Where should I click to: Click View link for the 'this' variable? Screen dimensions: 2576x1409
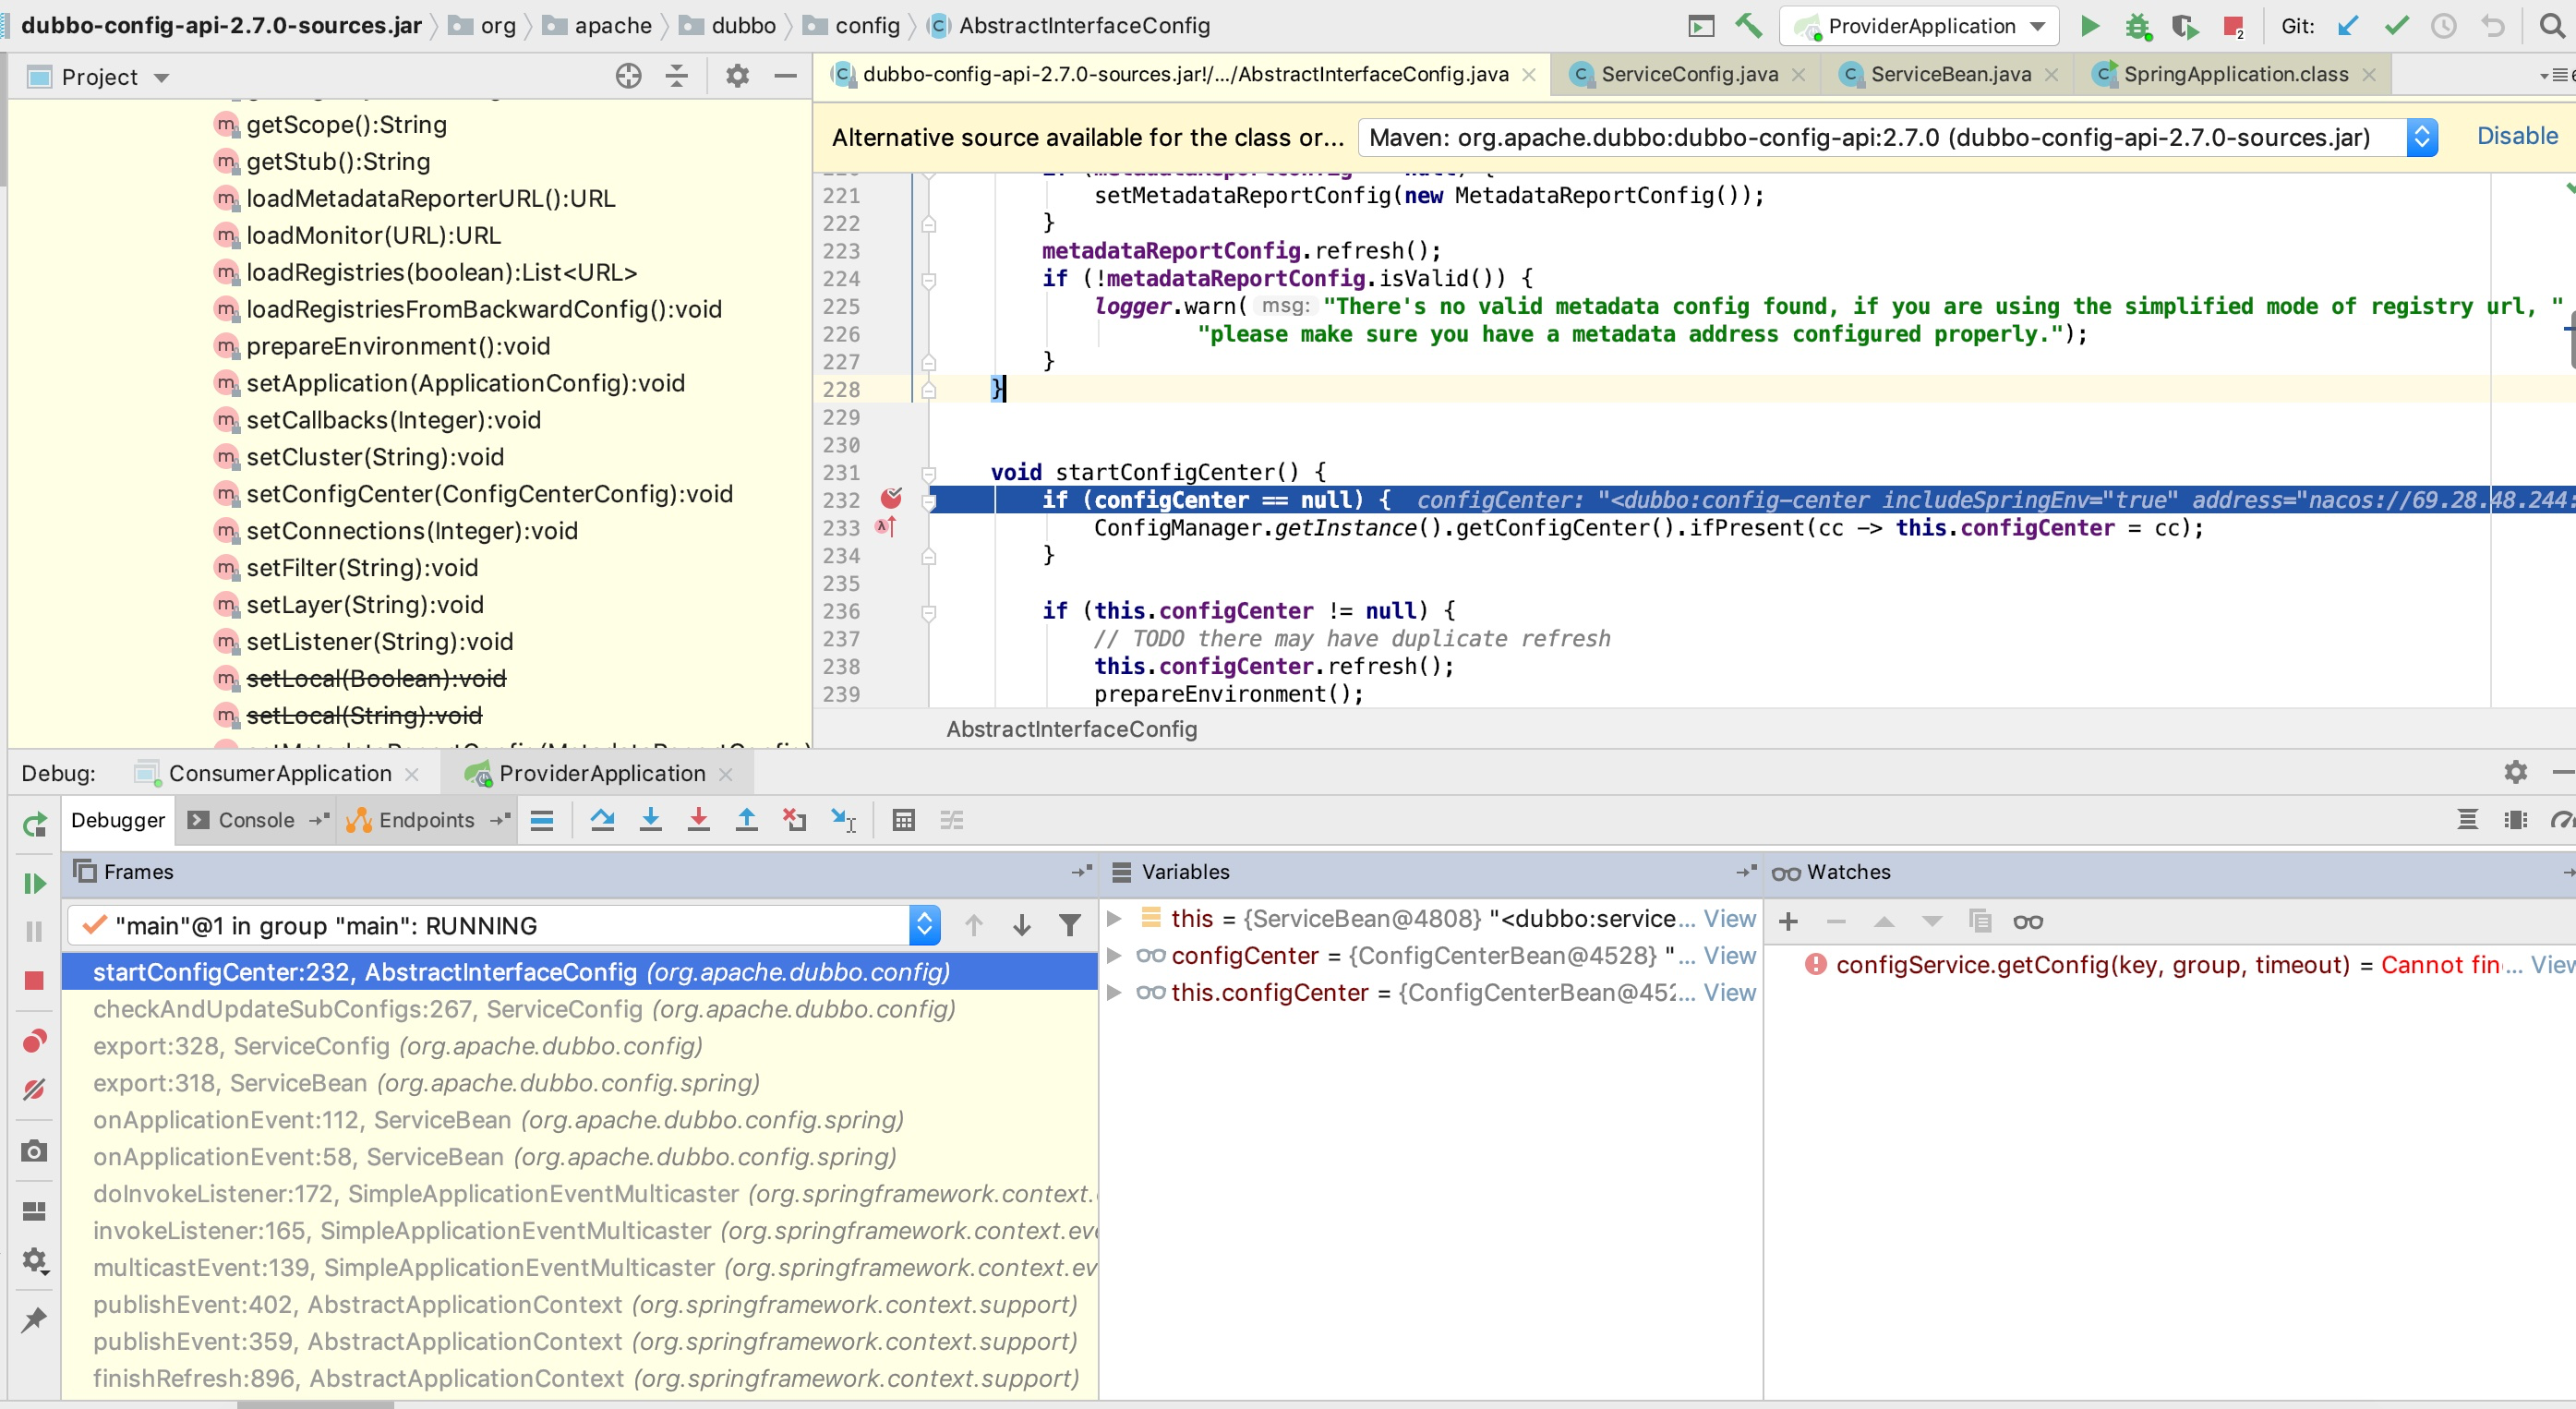coord(1729,919)
